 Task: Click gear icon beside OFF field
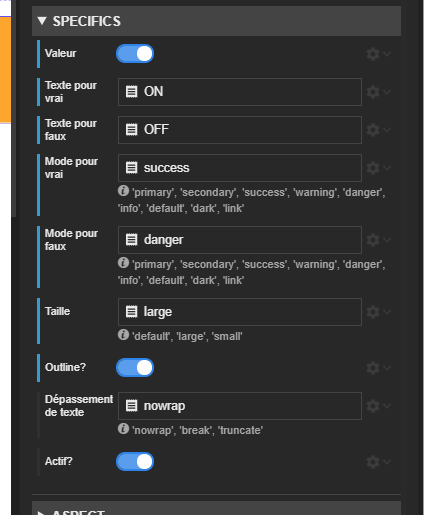373,130
